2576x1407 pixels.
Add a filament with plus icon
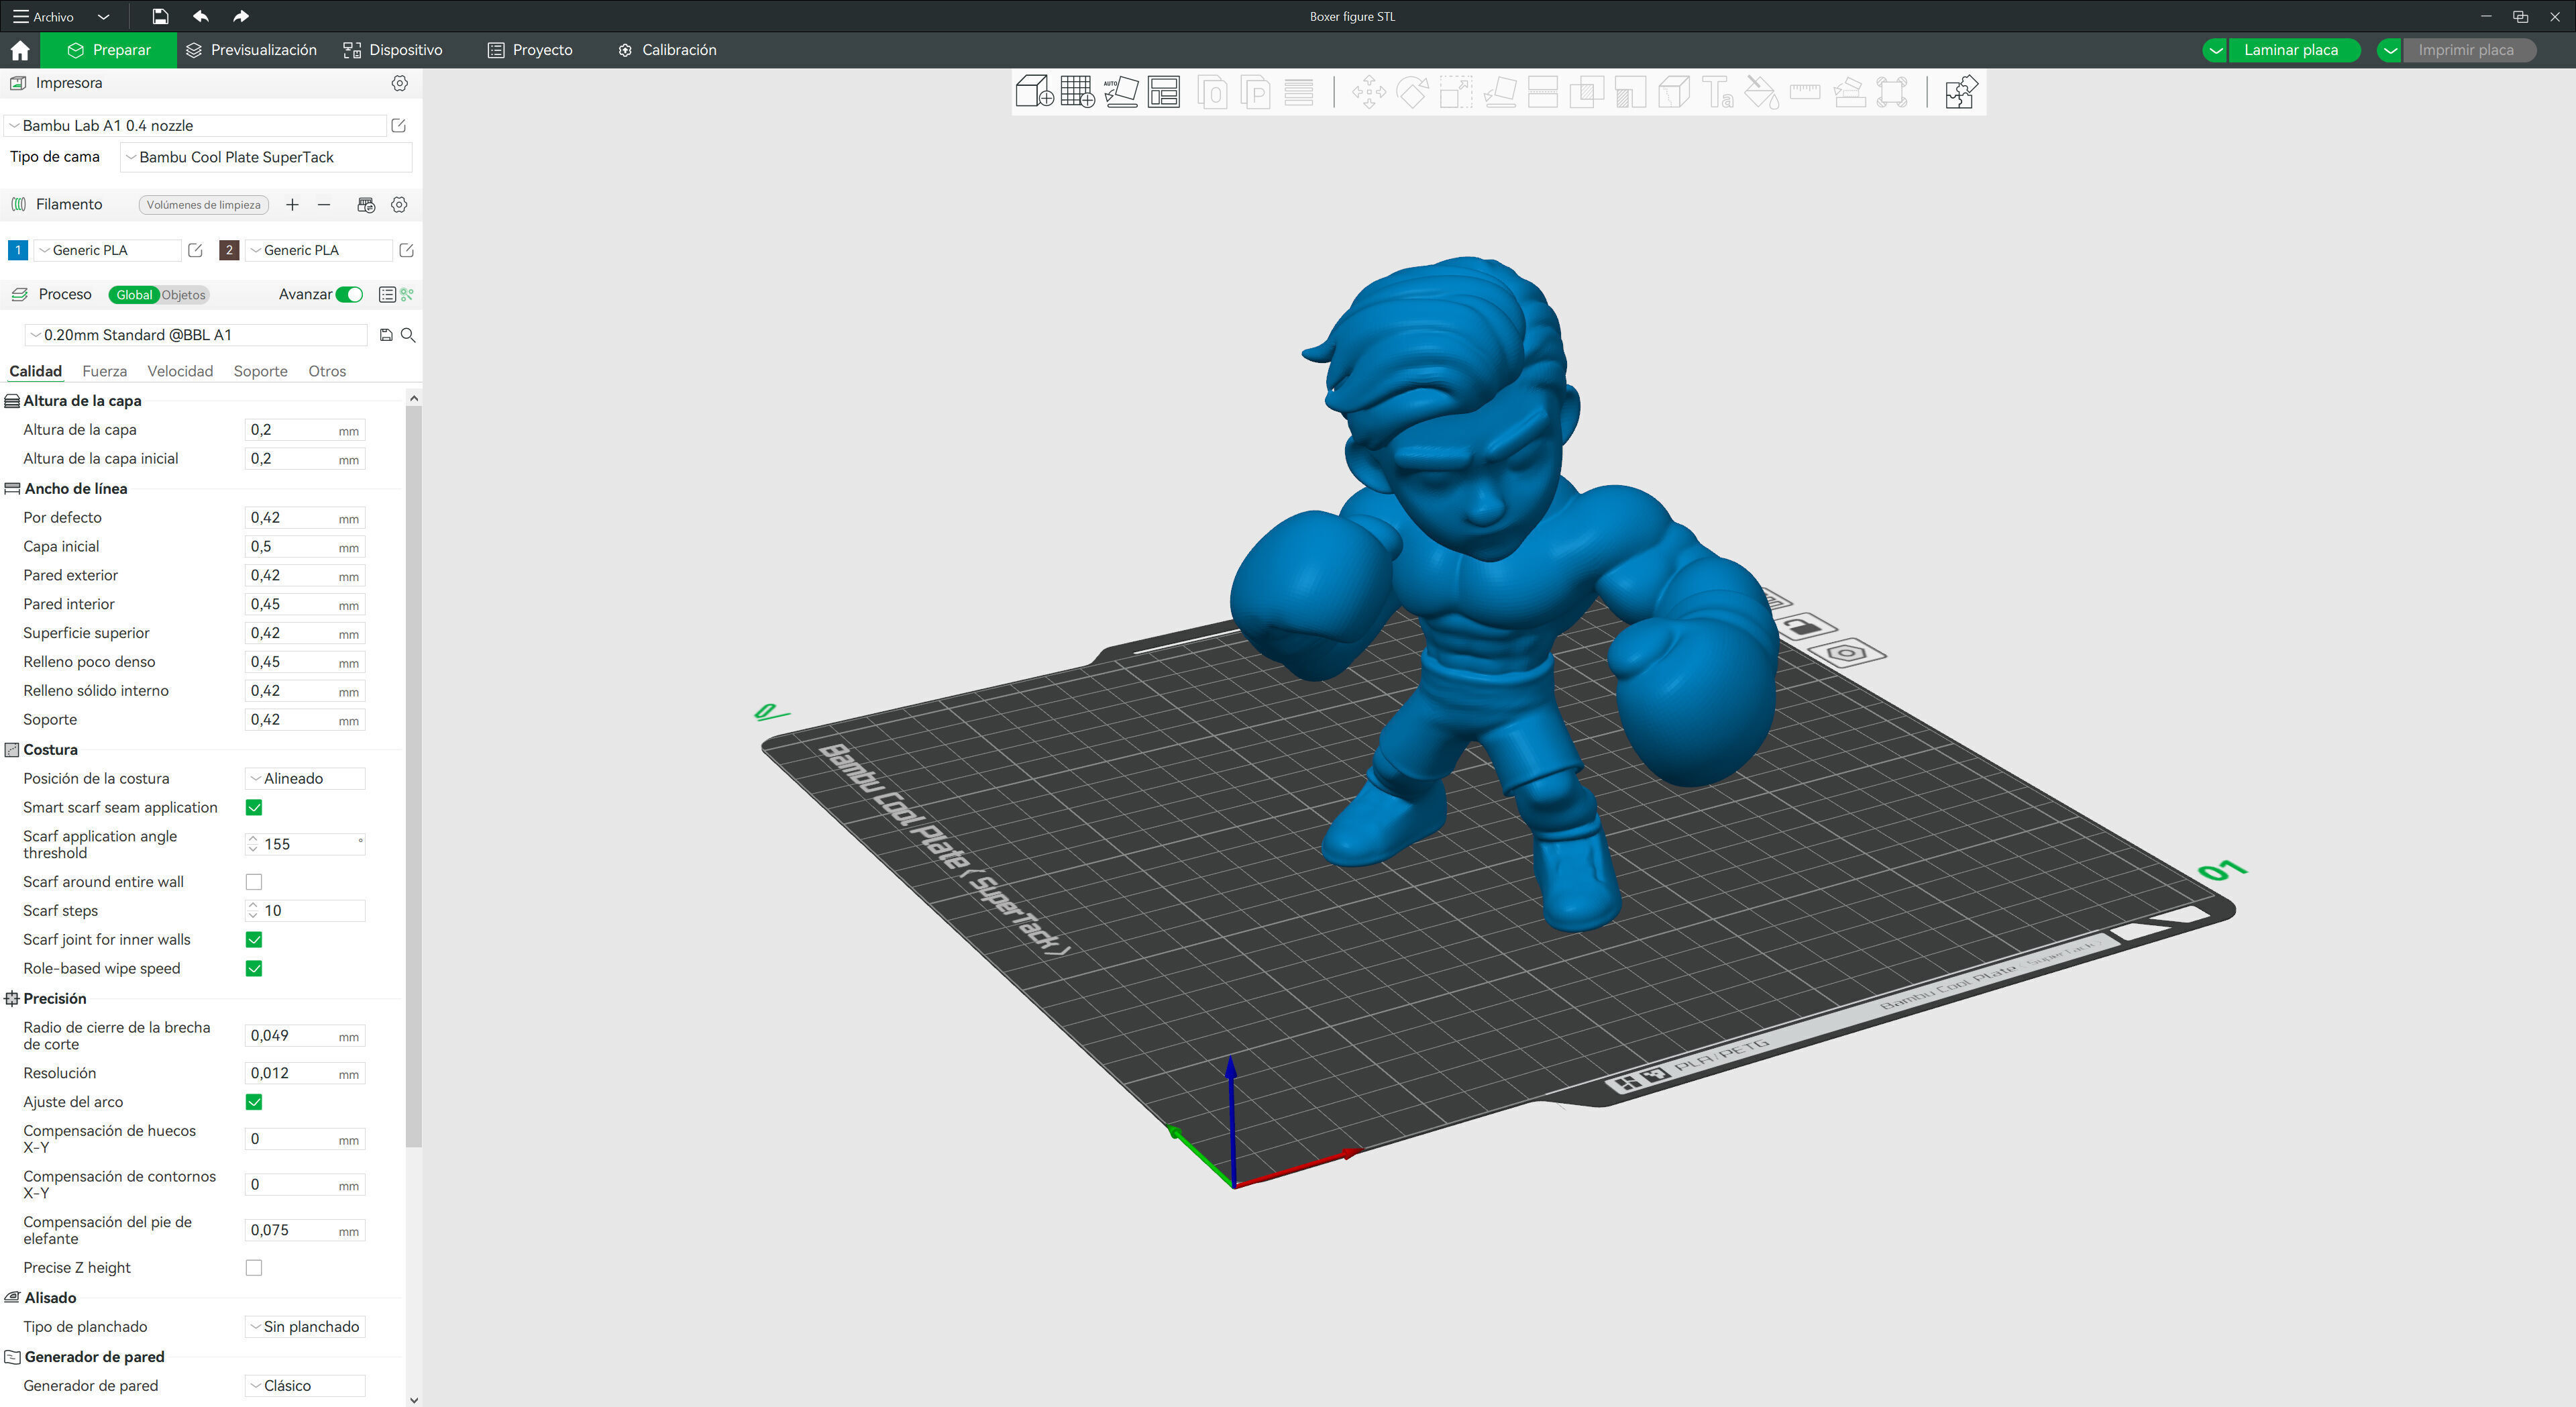[x=292, y=204]
